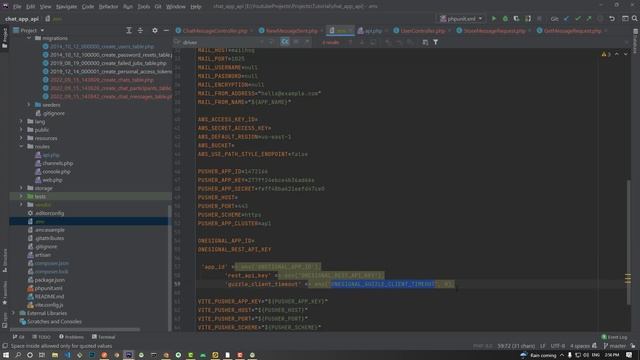
Task: Open the Navigate menu
Action: coord(66,7)
